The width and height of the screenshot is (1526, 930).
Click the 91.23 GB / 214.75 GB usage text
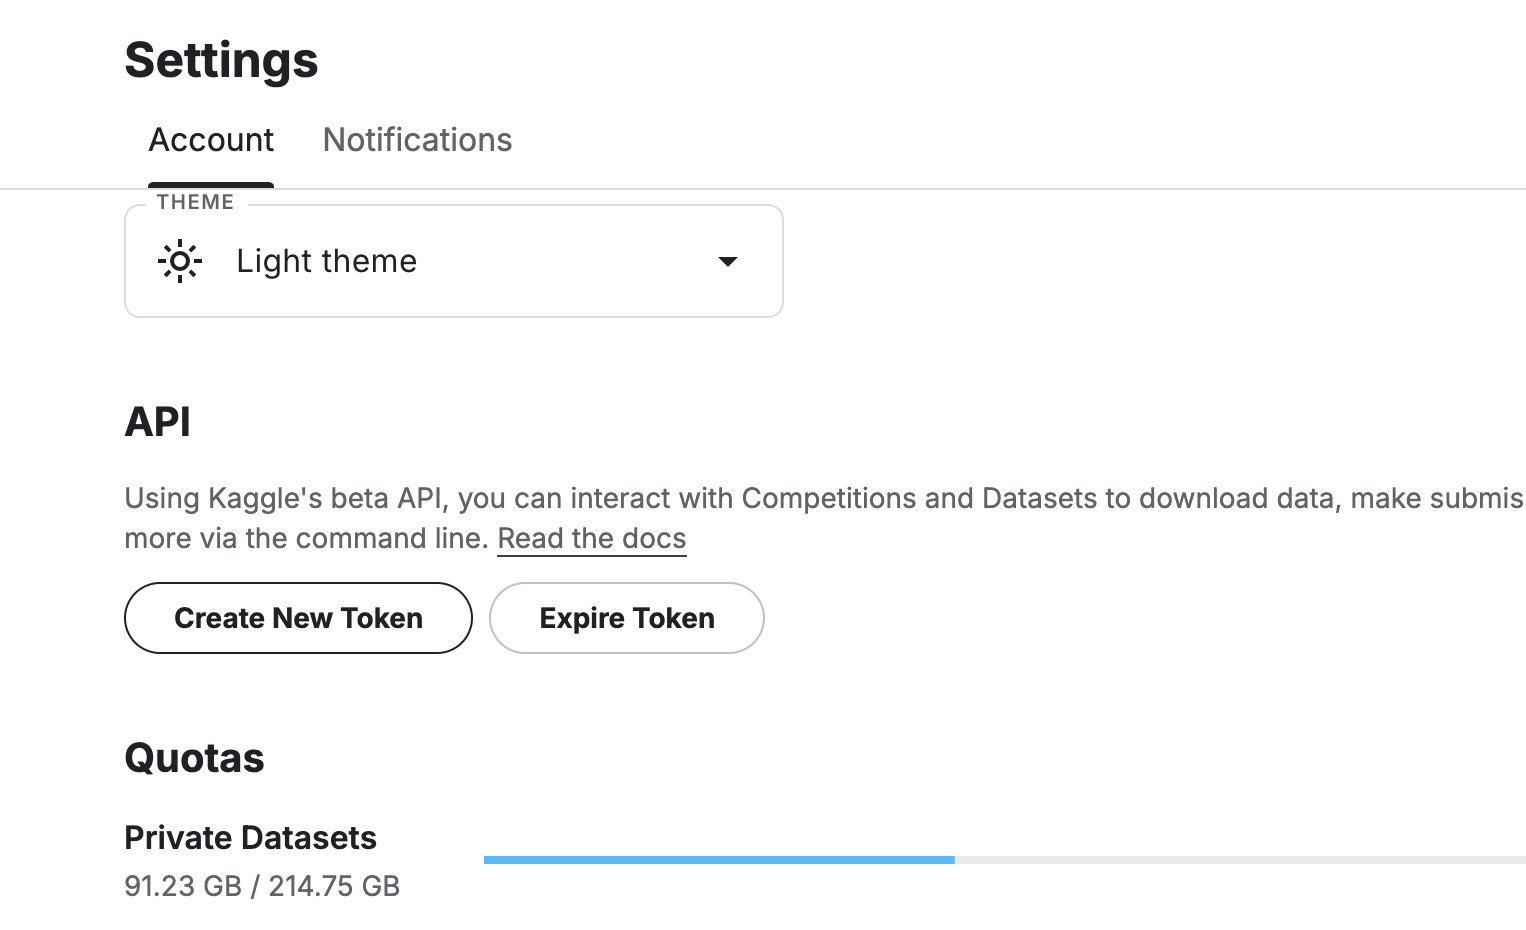click(x=262, y=886)
